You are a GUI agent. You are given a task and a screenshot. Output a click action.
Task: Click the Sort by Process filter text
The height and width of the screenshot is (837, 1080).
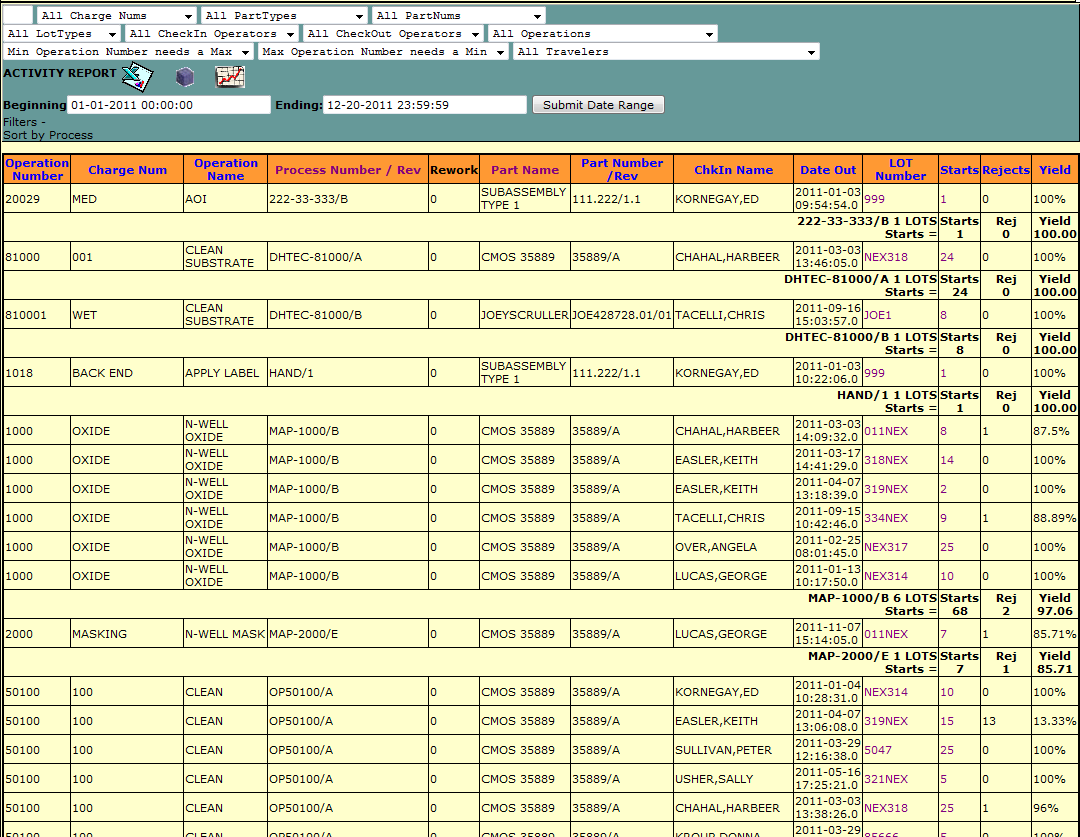48,135
